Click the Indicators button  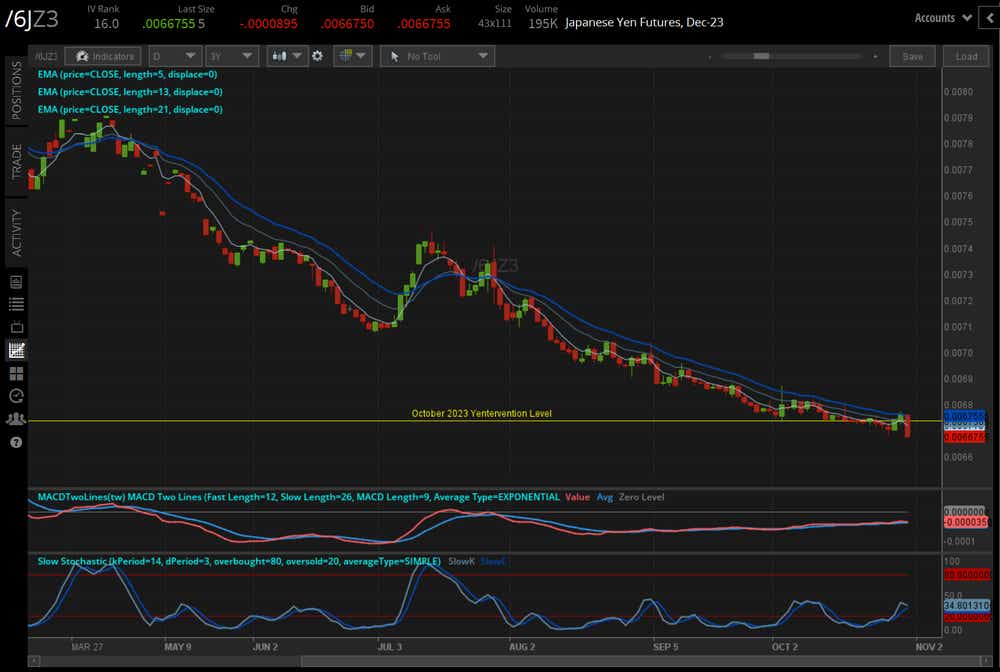coord(105,57)
